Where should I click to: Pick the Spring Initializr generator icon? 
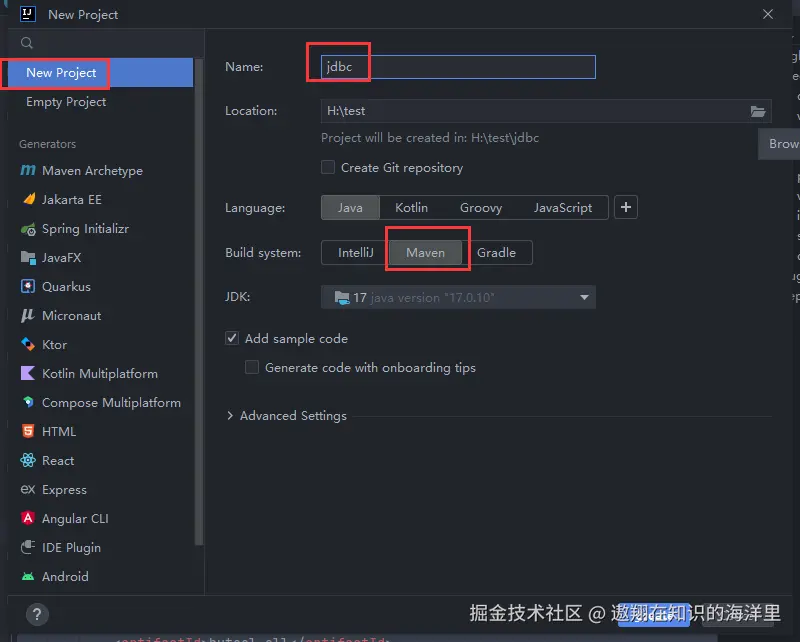point(28,229)
